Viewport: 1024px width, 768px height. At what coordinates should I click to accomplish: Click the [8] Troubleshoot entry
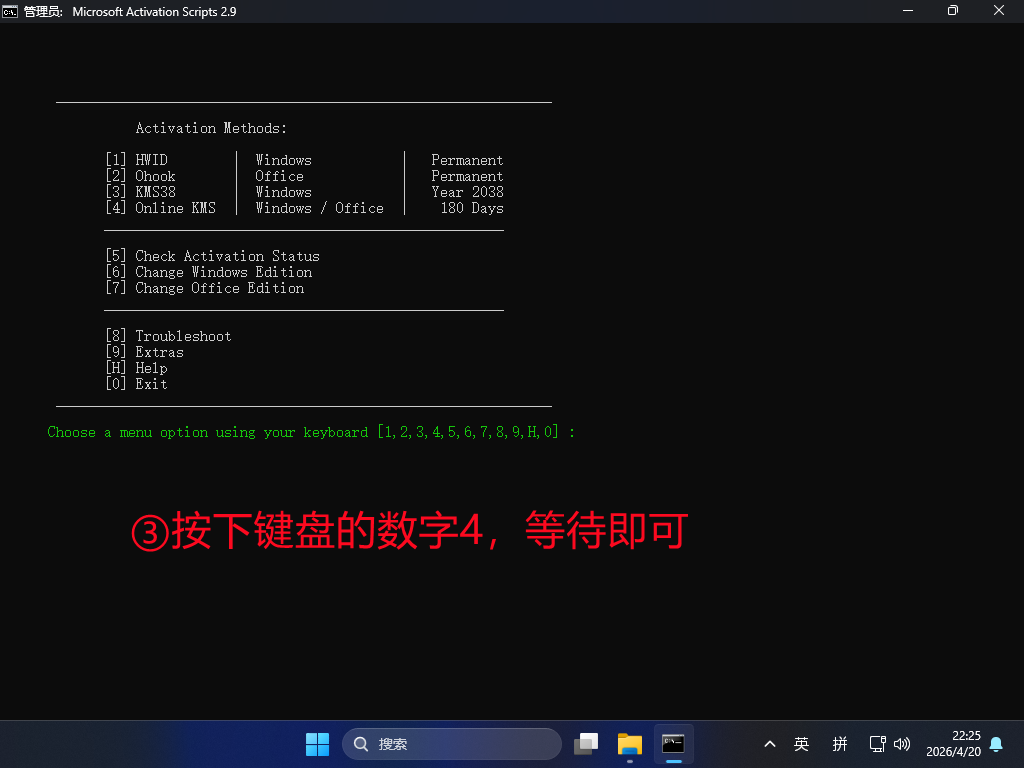click(x=168, y=336)
